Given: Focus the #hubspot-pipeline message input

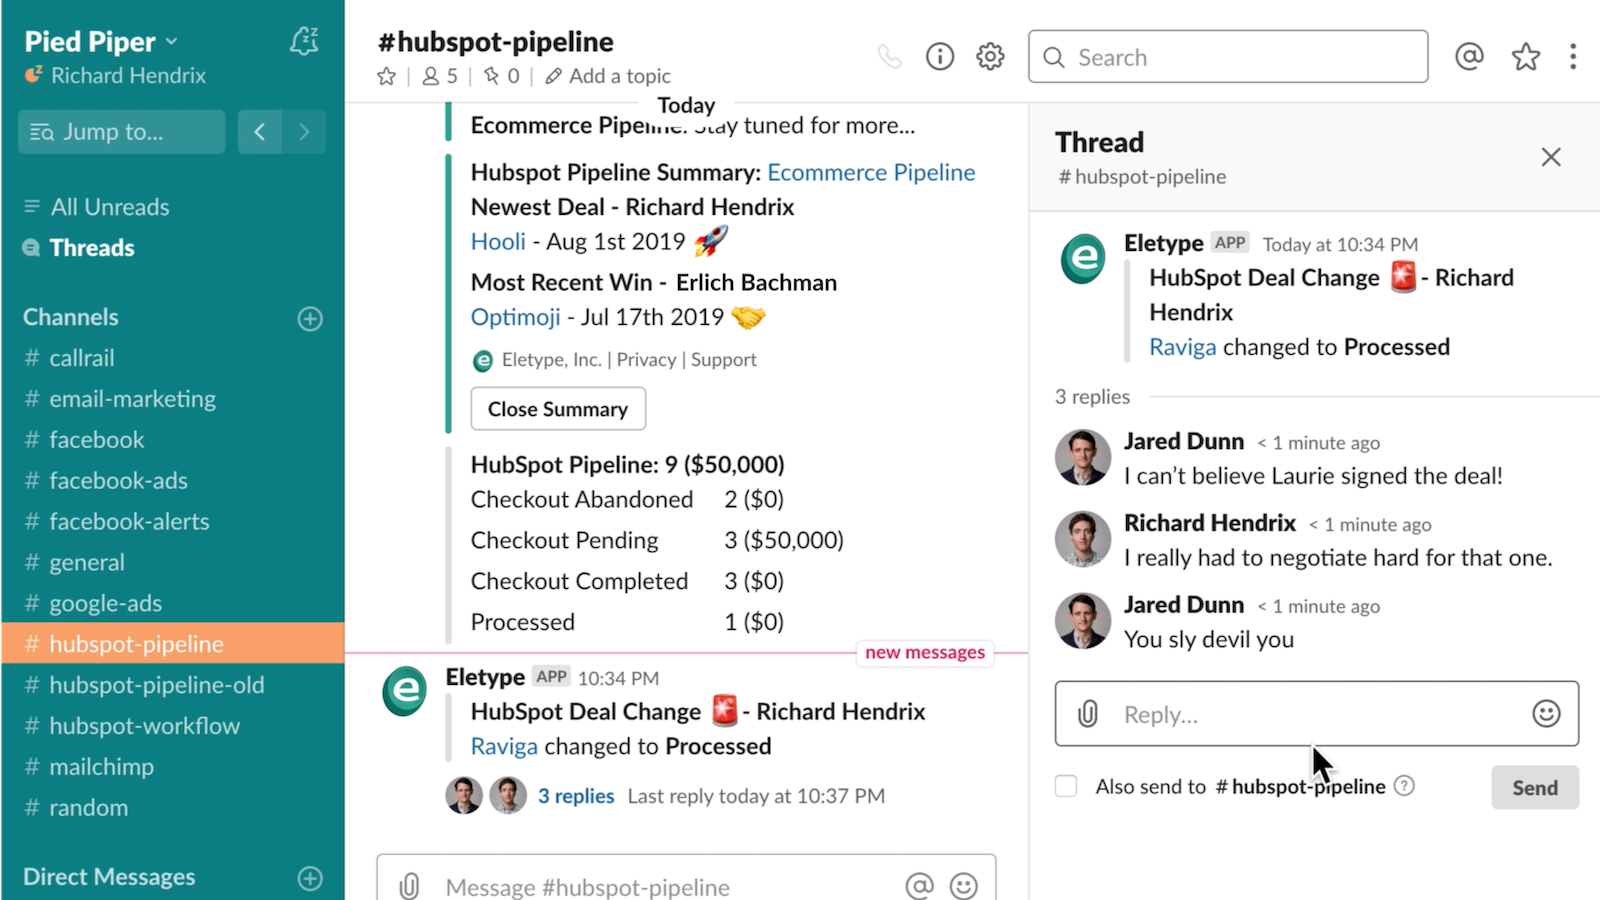Looking at the screenshot, I should tap(650, 886).
